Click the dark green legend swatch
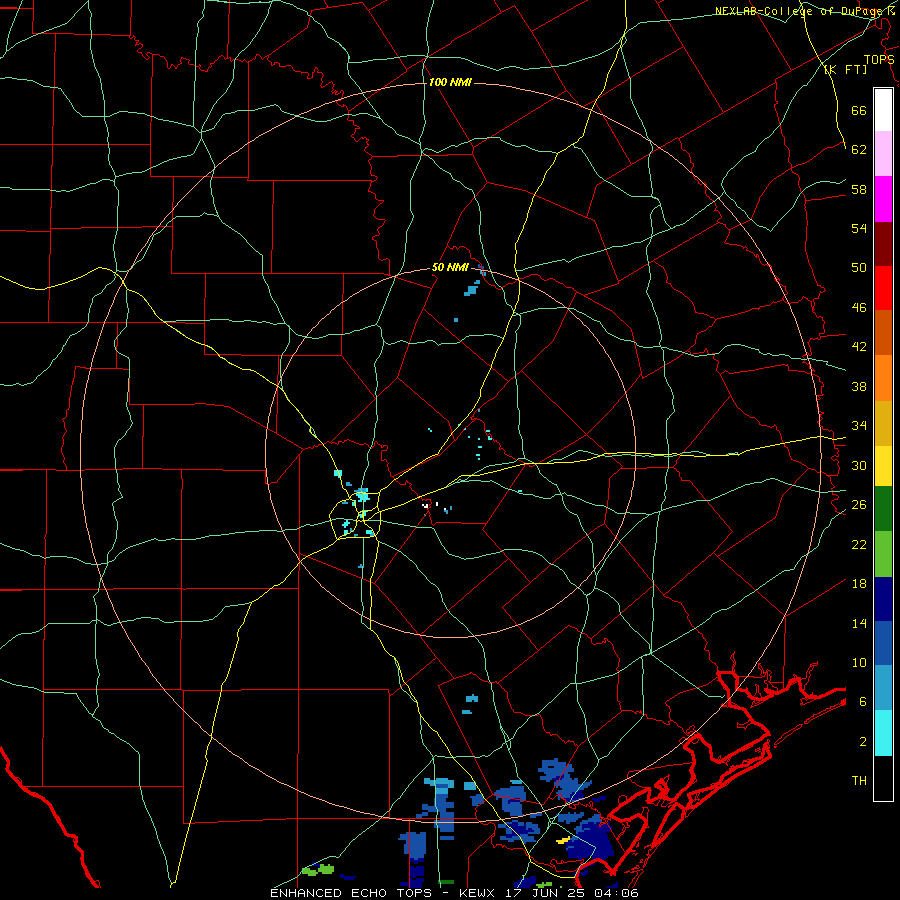Screen dimensions: 900x900 [883, 509]
